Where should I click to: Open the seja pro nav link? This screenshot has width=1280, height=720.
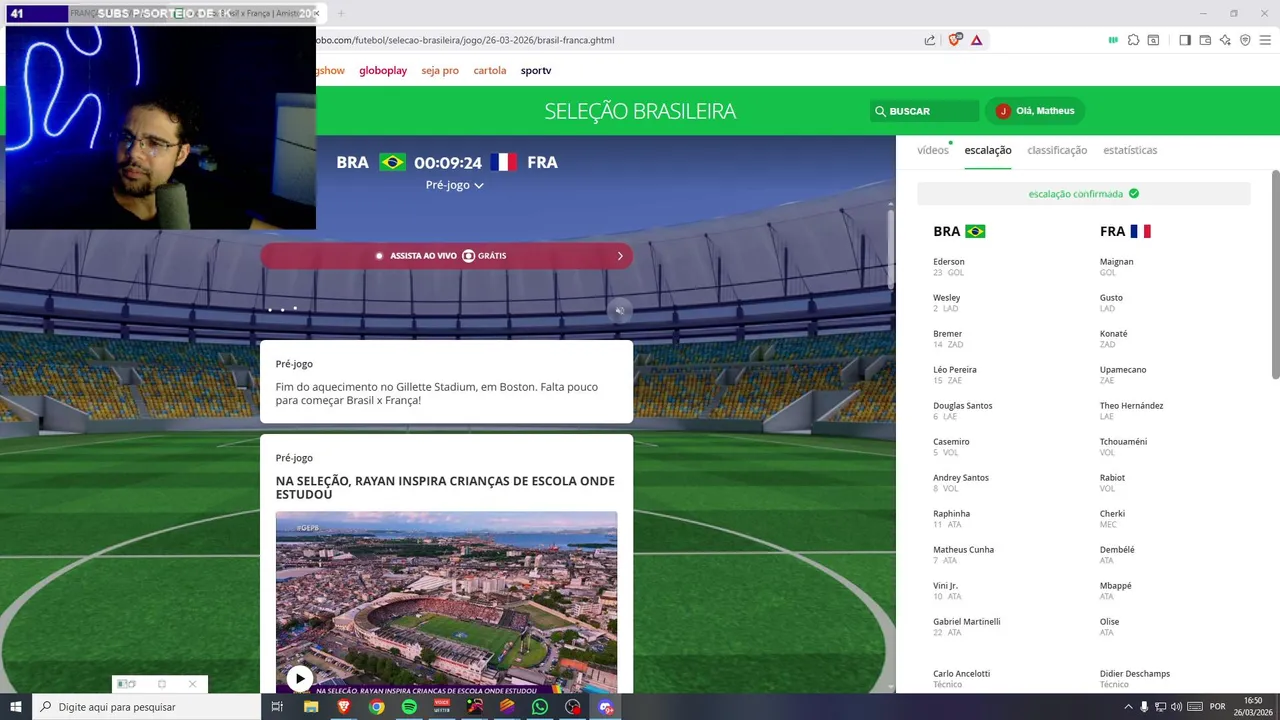[440, 70]
